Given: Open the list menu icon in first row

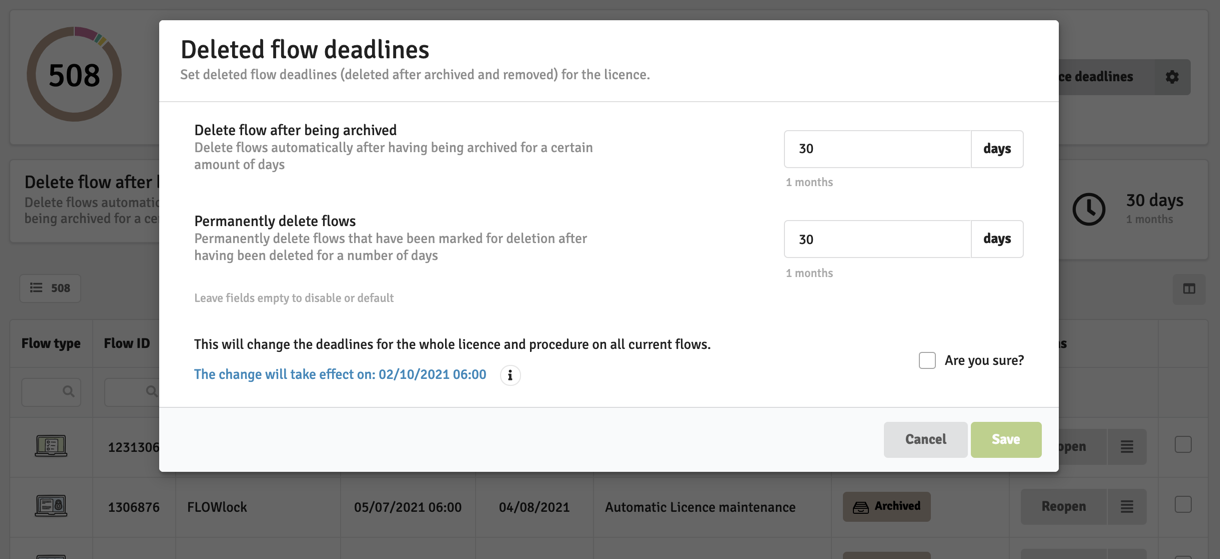Looking at the screenshot, I should [x=1127, y=447].
